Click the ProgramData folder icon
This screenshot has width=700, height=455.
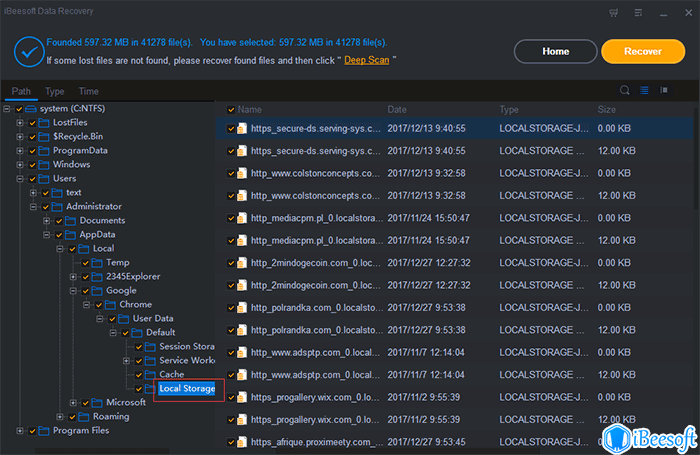(x=44, y=151)
